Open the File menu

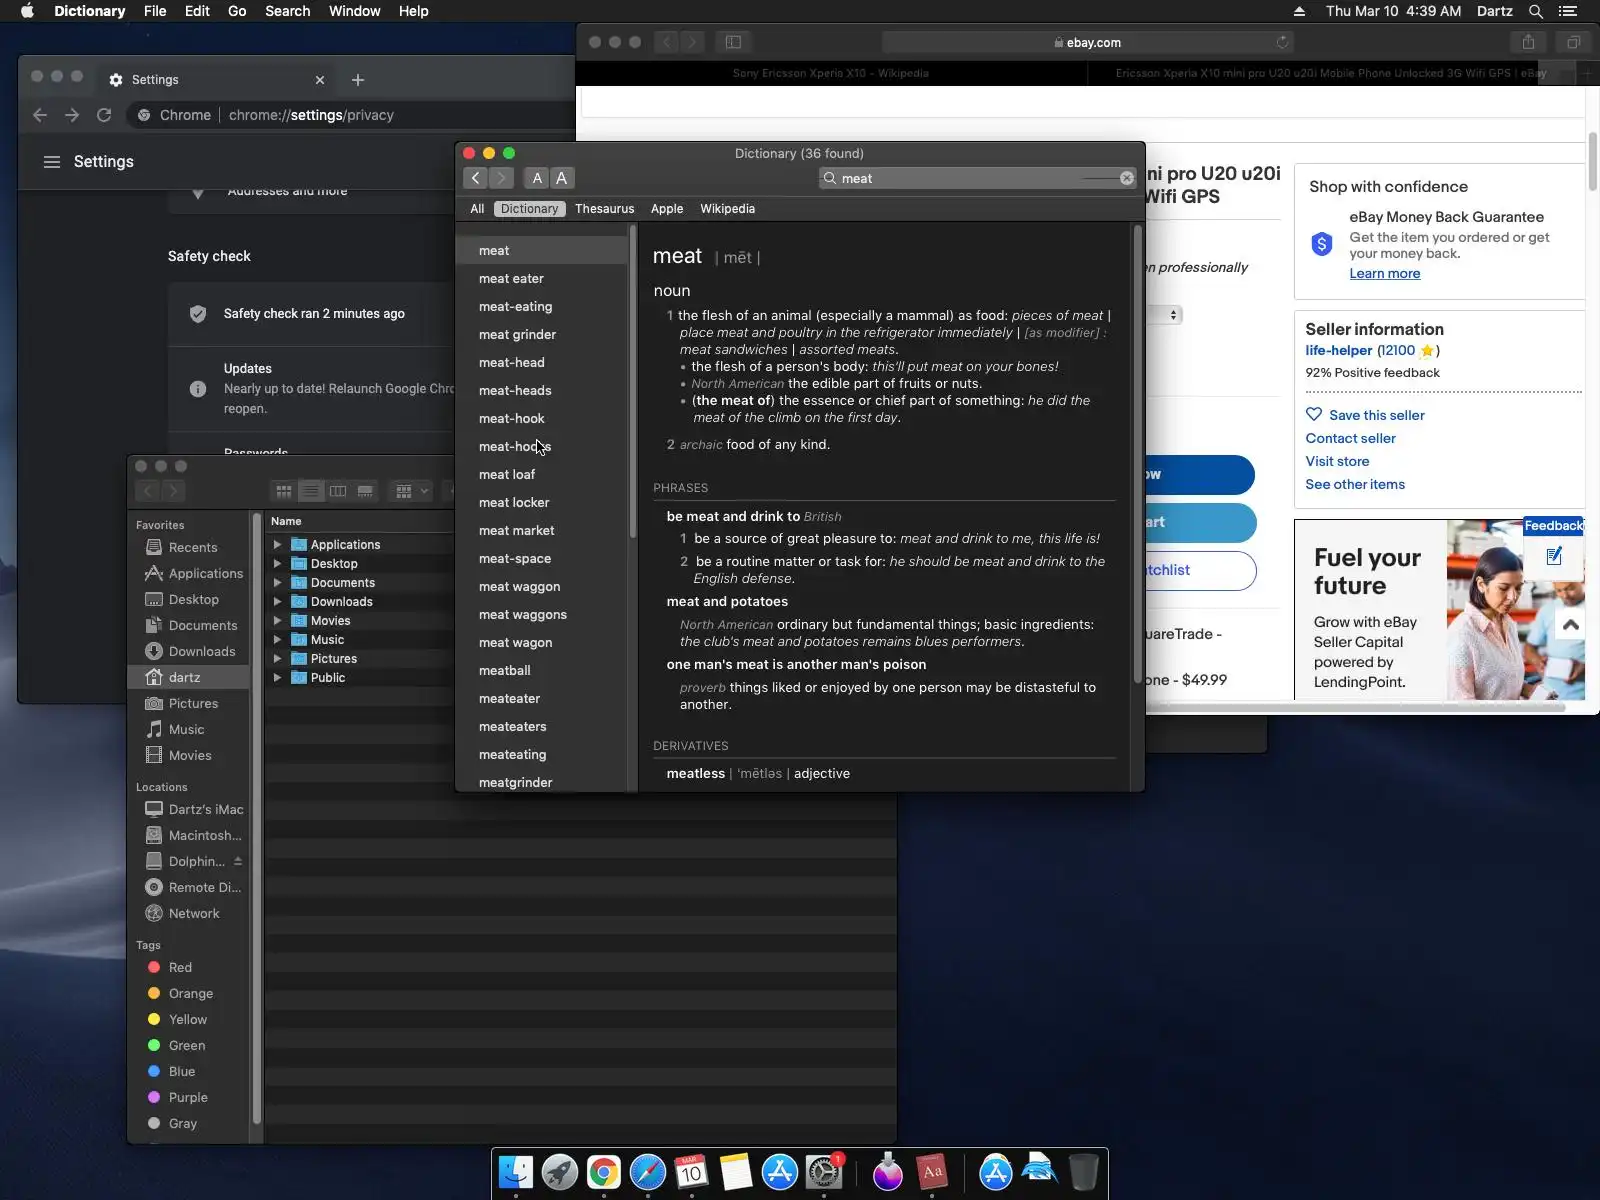pyautogui.click(x=155, y=11)
